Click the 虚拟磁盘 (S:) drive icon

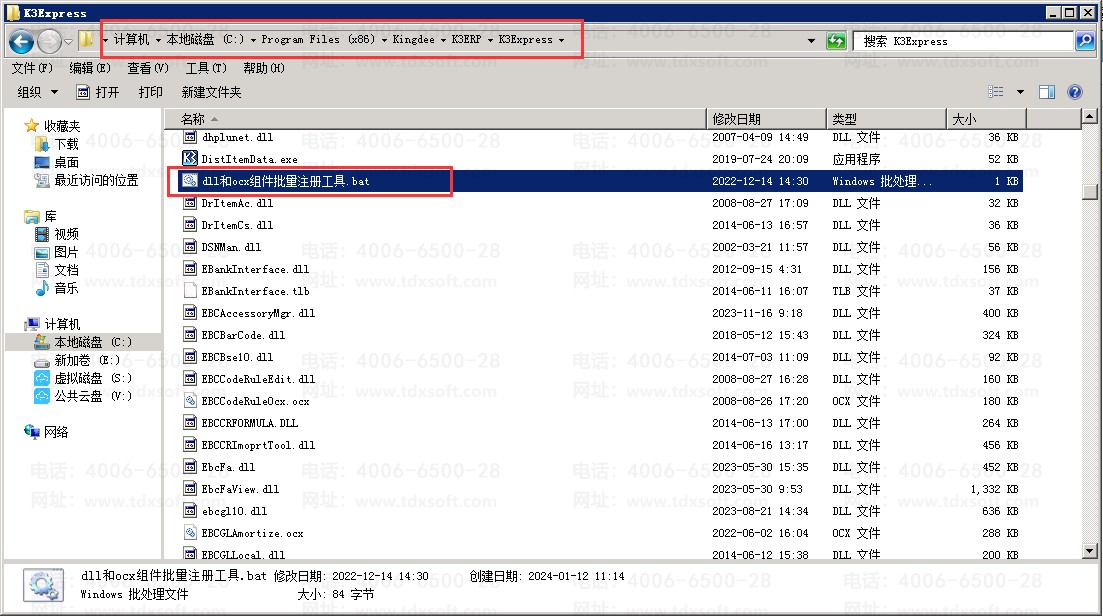(42, 378)
